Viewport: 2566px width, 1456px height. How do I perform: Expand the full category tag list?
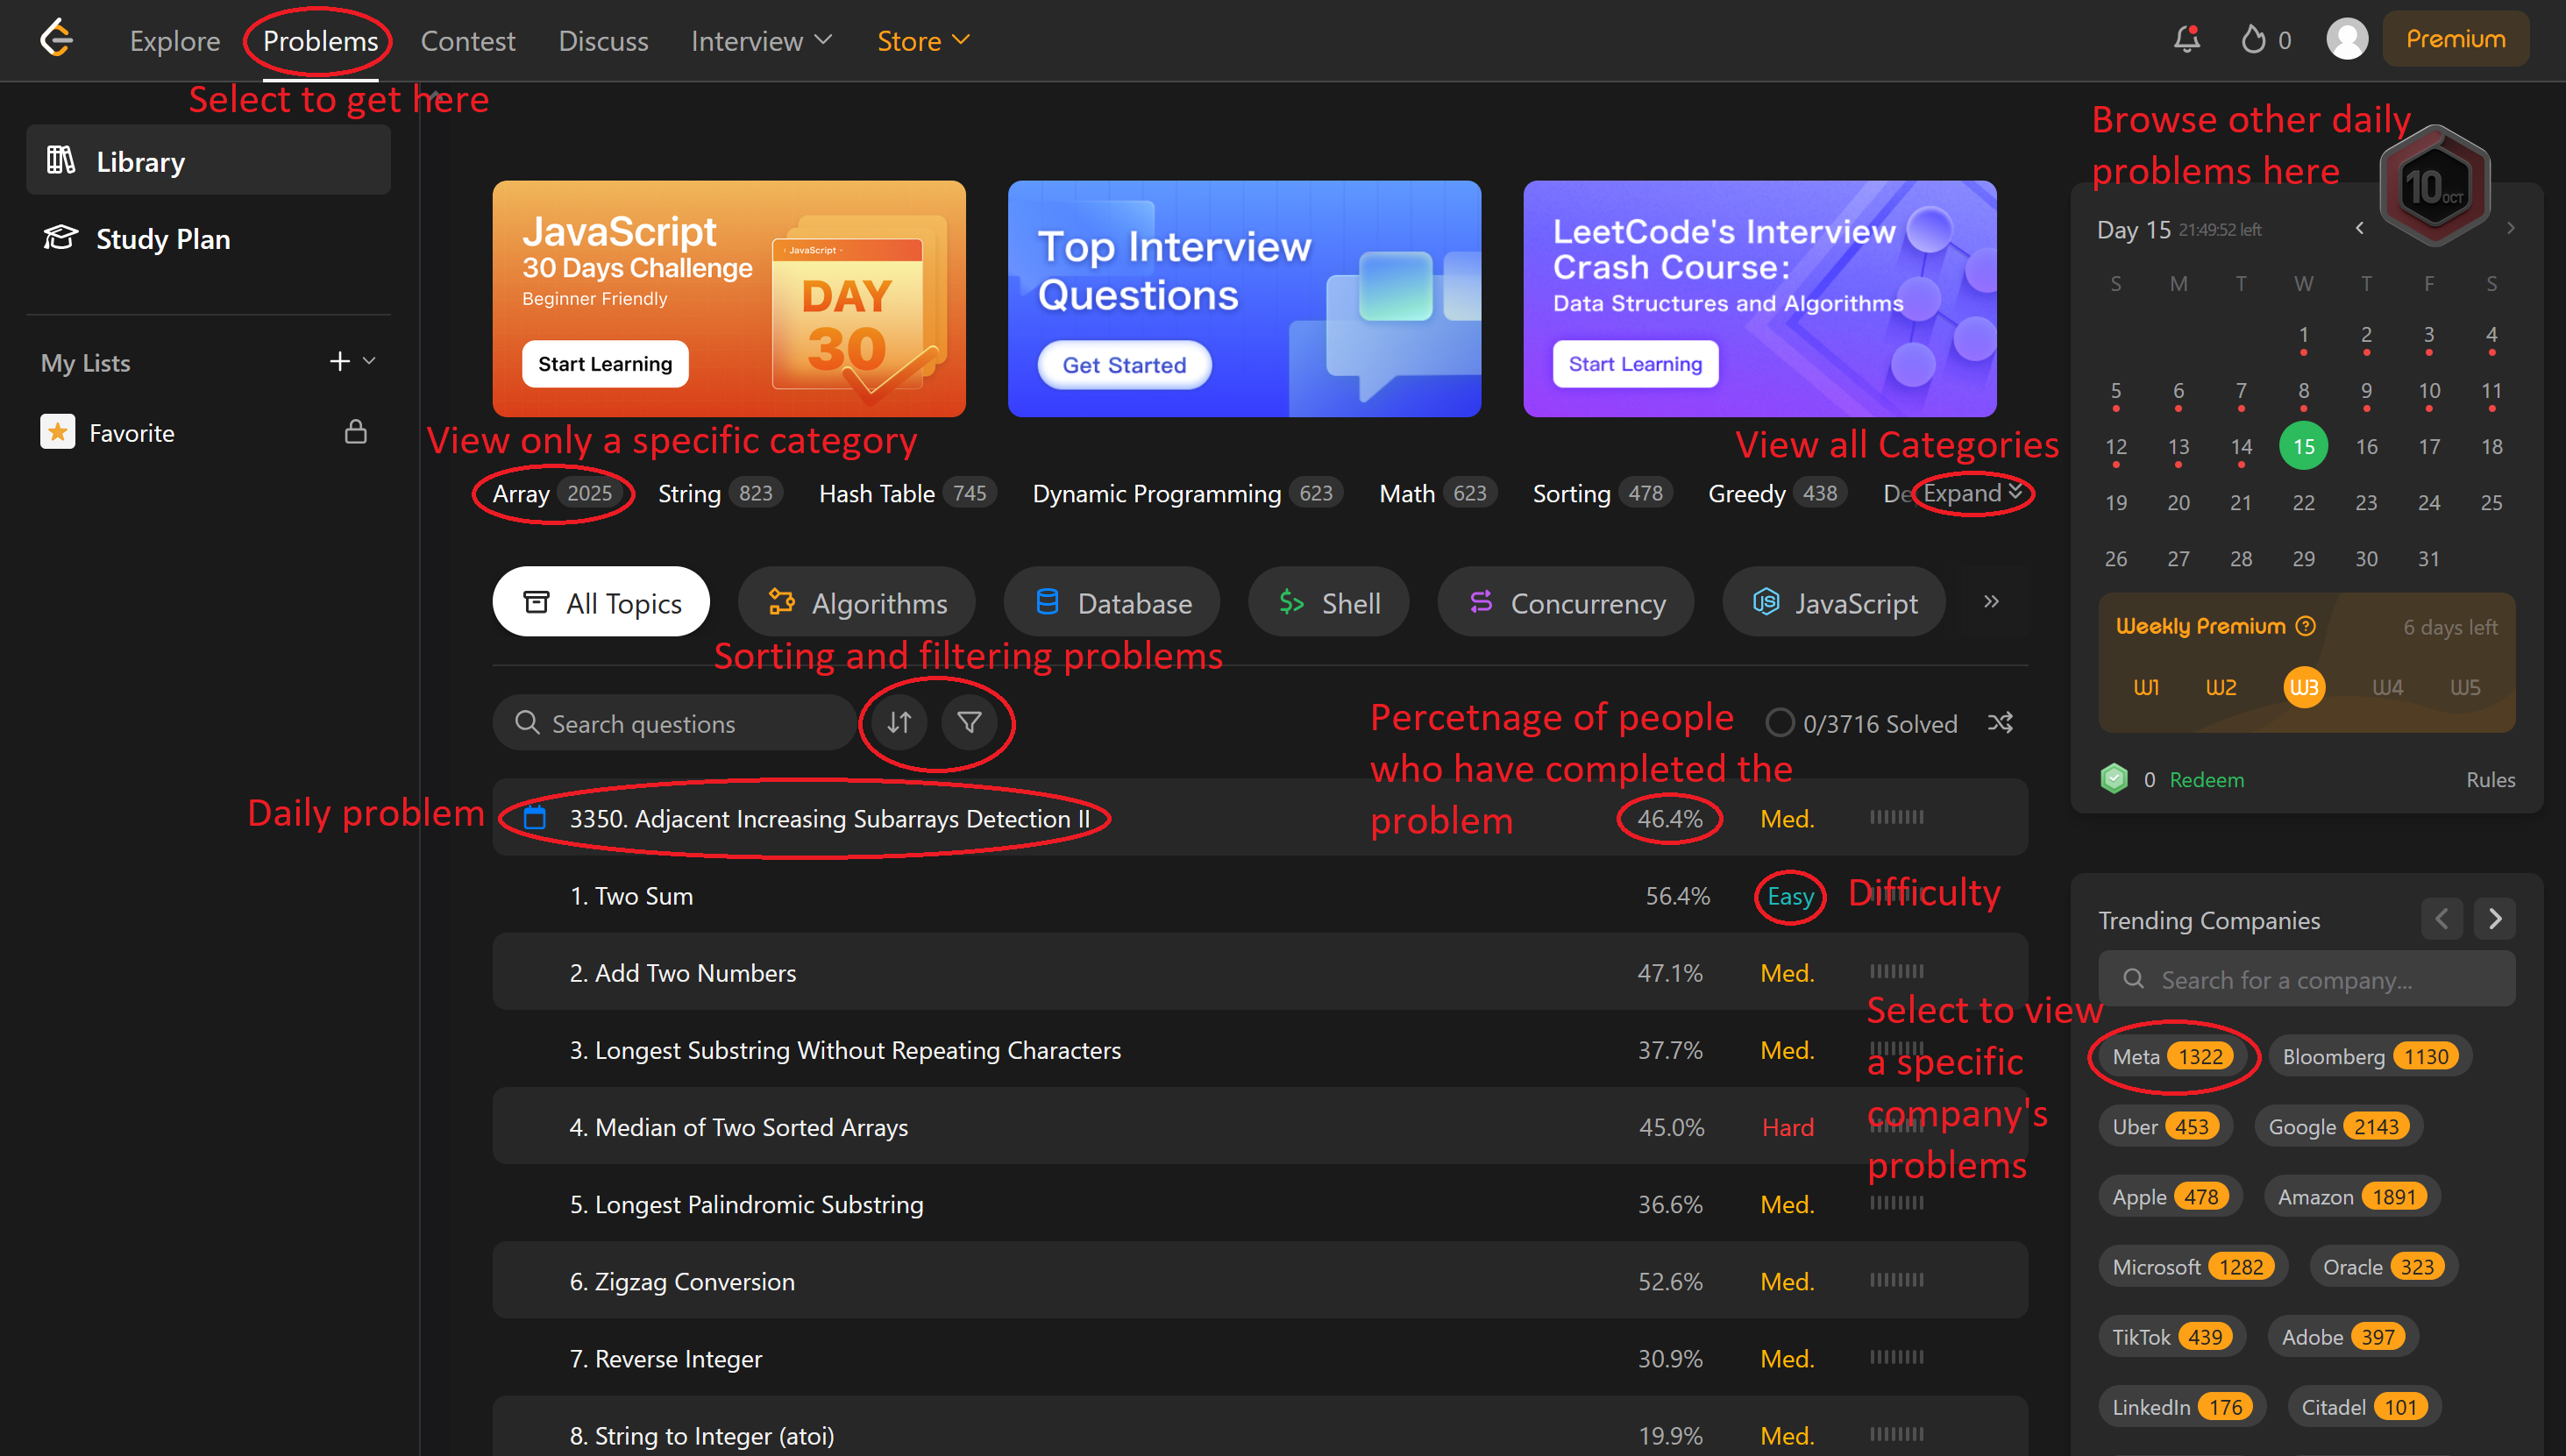[1973, 492]
